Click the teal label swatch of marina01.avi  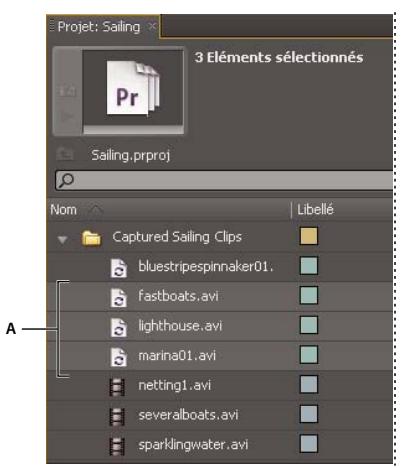click(309, 355)
